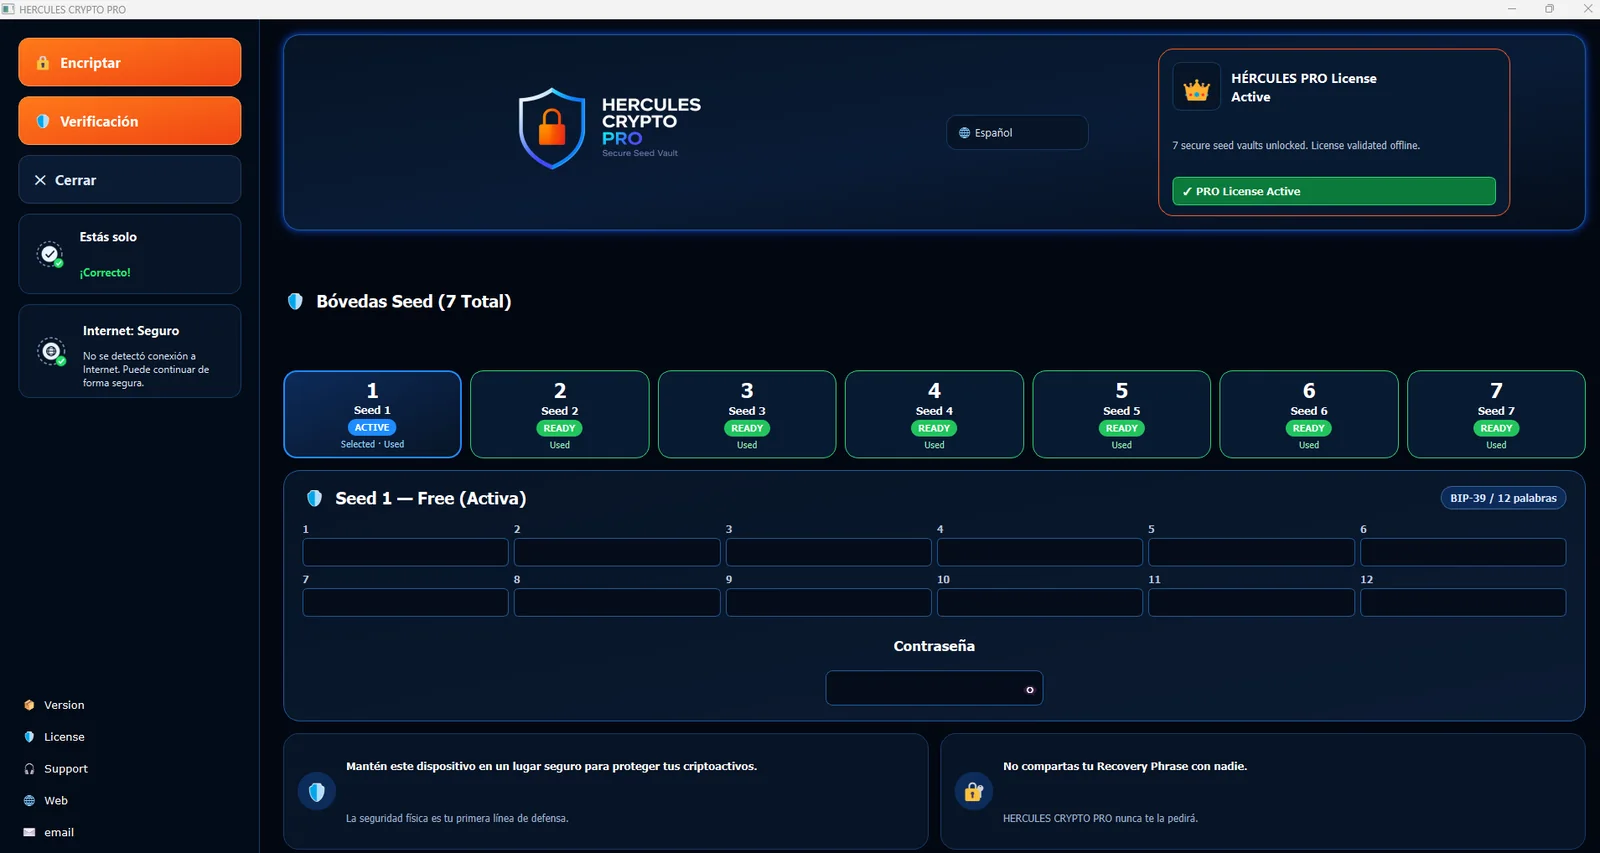Open the Verificación section
This screenshot has height=853, width=1600.
(x=129, y=121)
